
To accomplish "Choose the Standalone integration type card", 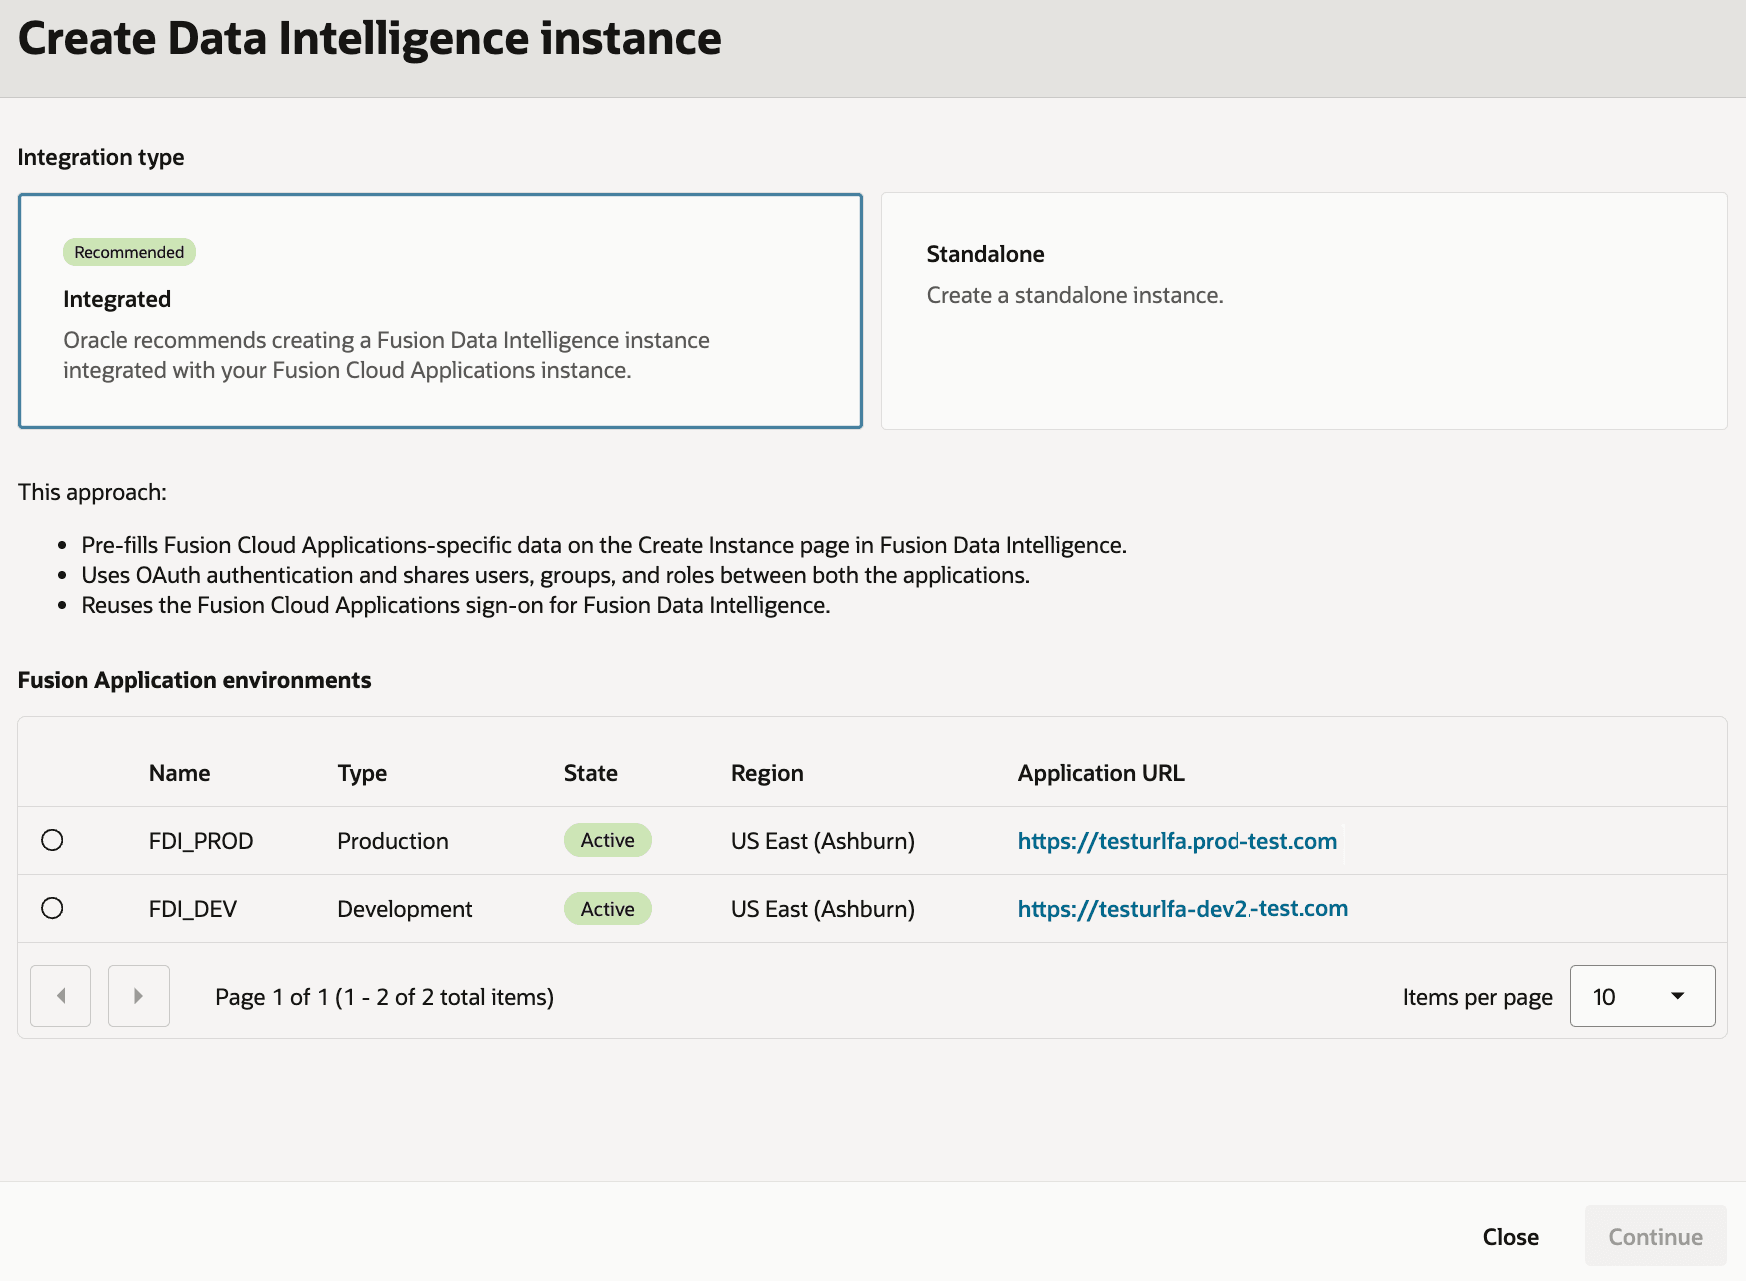I will pos(1304,311).
